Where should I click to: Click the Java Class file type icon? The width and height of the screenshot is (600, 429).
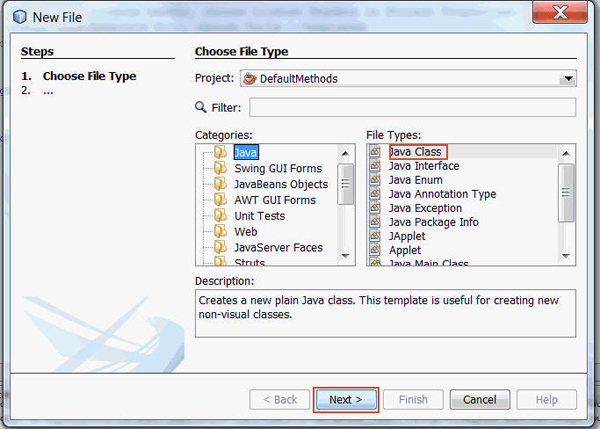pyautogui.click(x=375, y=152)
